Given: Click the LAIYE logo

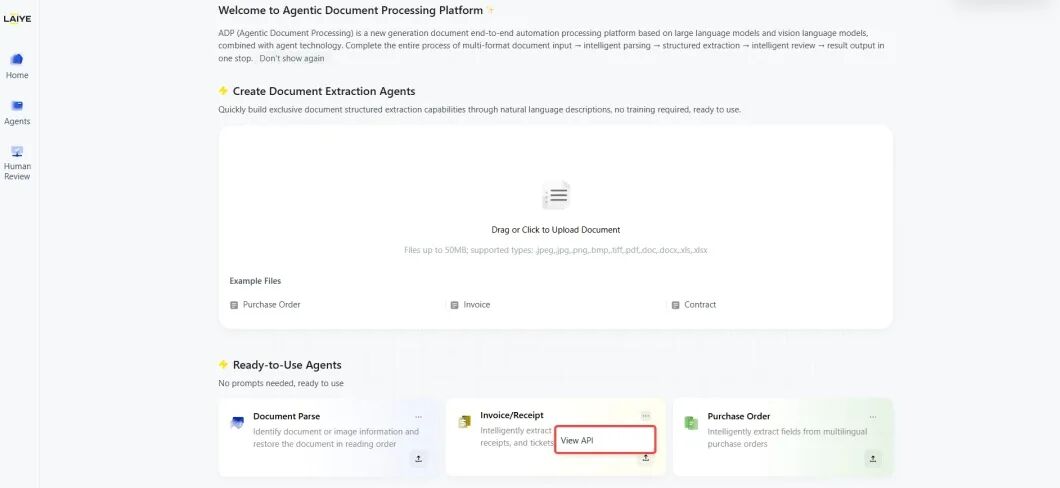Looking at the screenshot, I should click(x=17, y=18).
